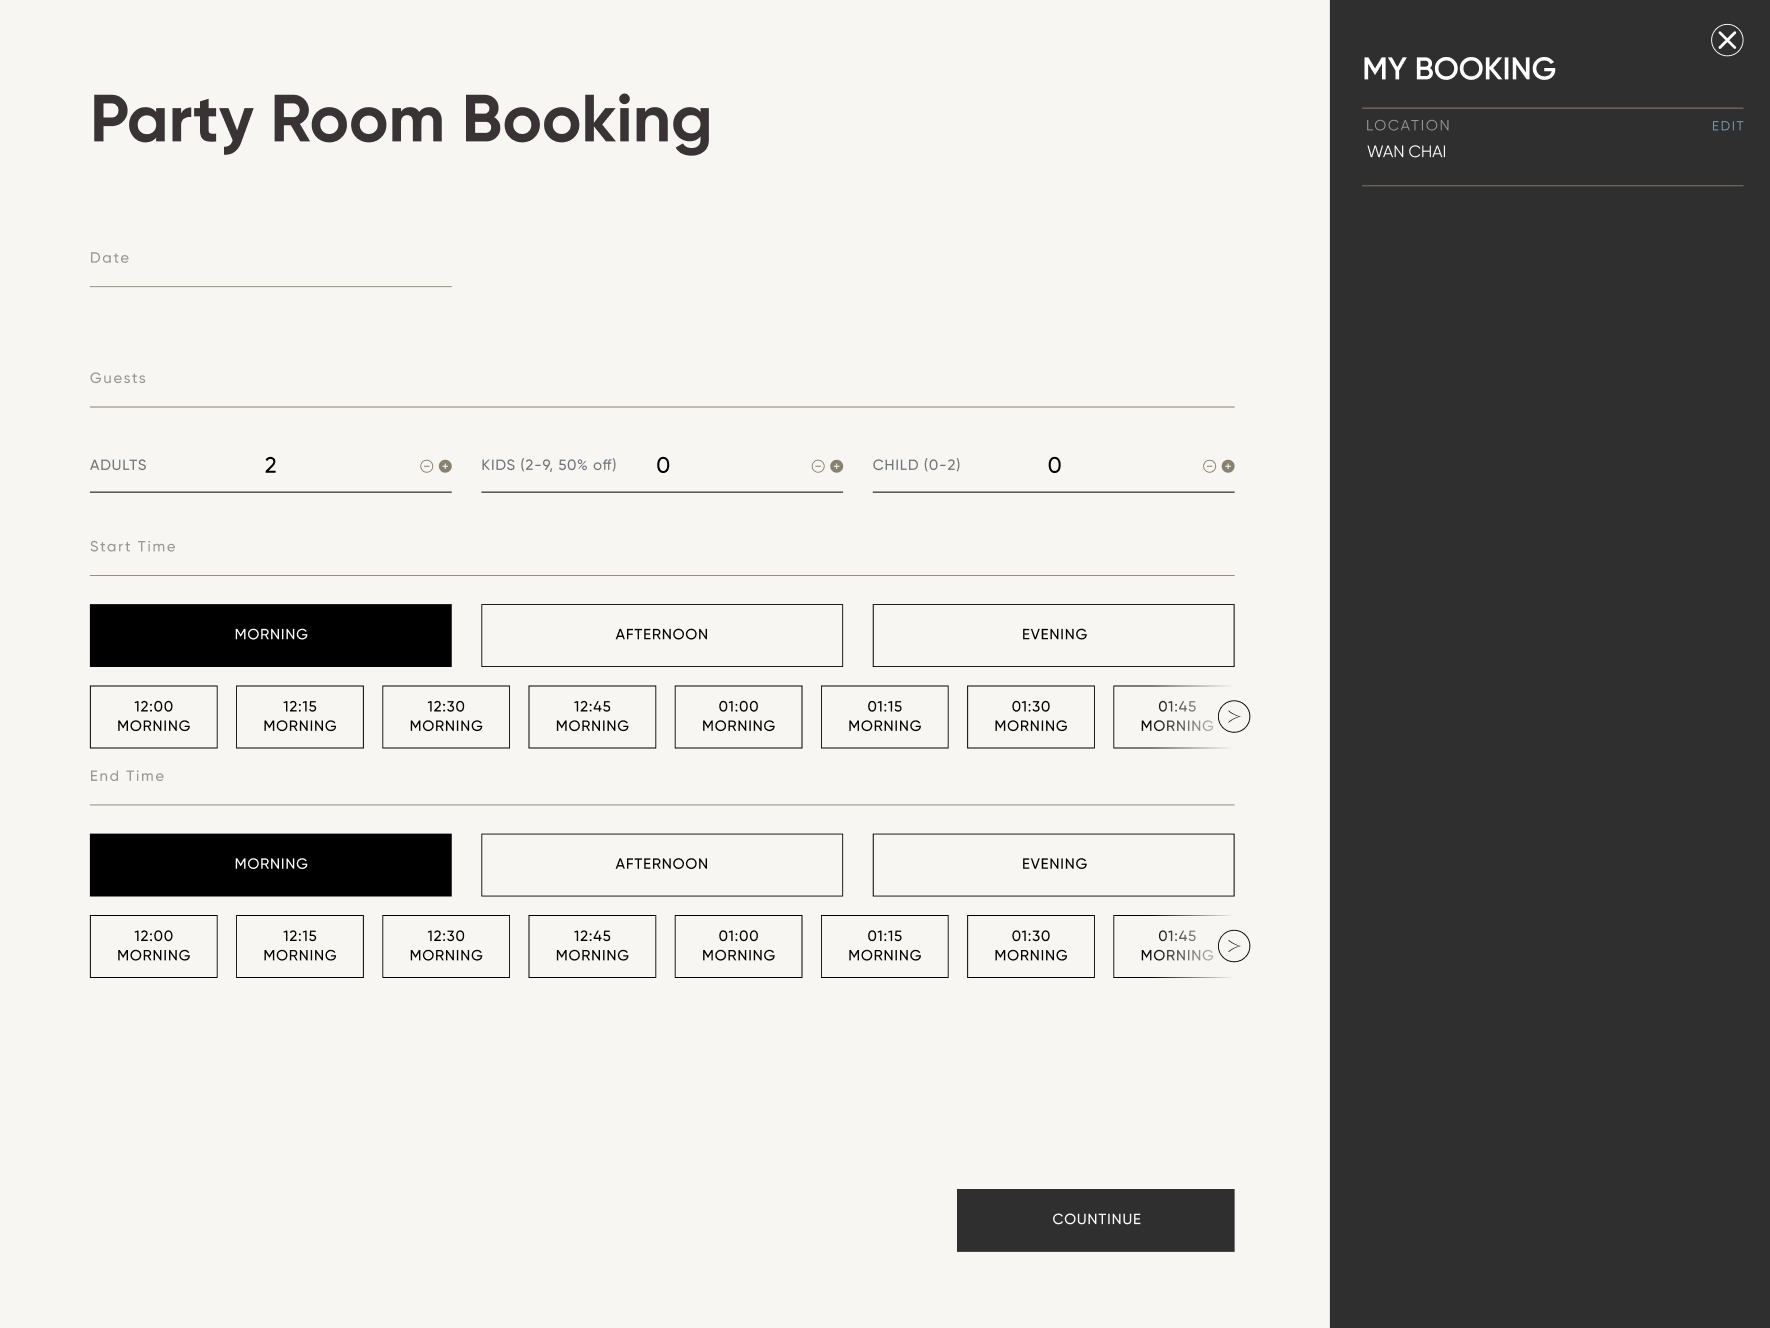
Task: Show next End Time slots arrow
Action: tap(1234, 946)
